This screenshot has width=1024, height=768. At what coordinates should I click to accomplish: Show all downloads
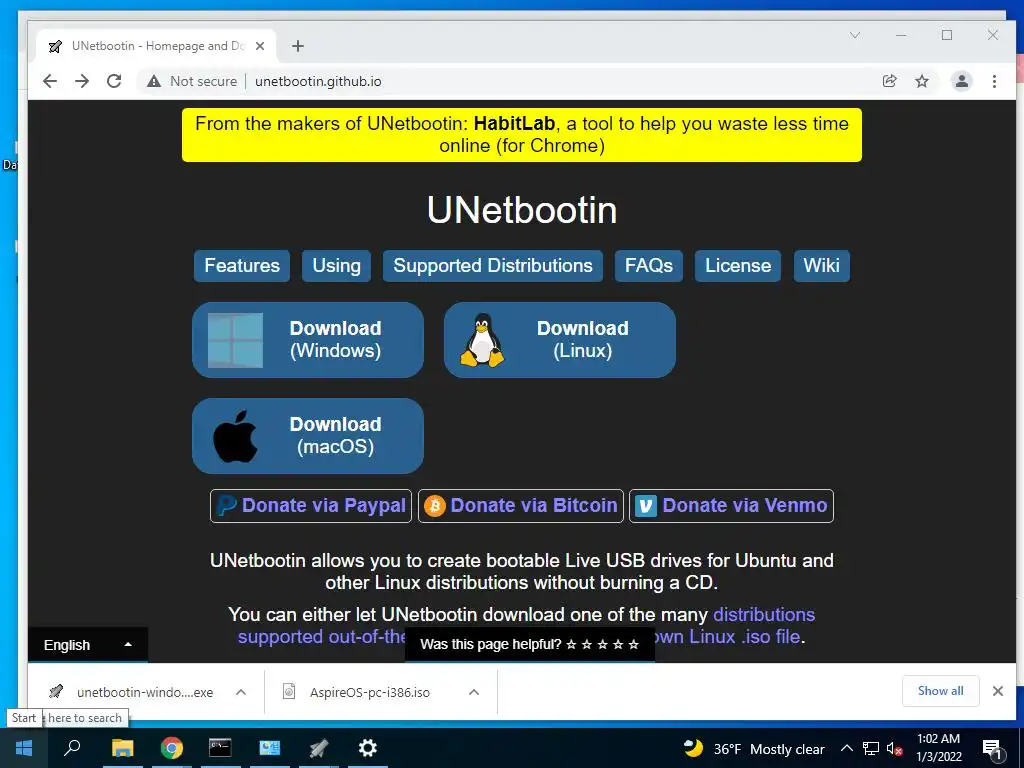pyautogui.click(x=940, y=691)
